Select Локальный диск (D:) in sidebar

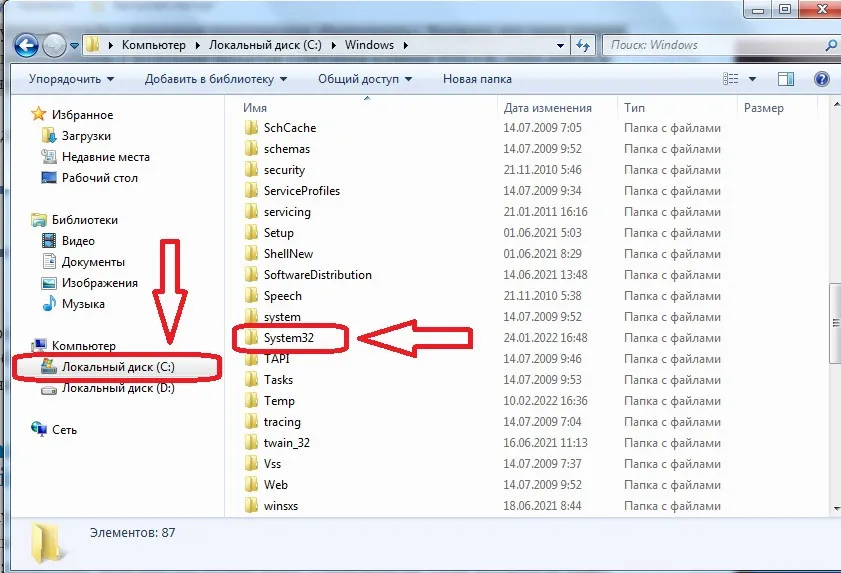point(117,388)
